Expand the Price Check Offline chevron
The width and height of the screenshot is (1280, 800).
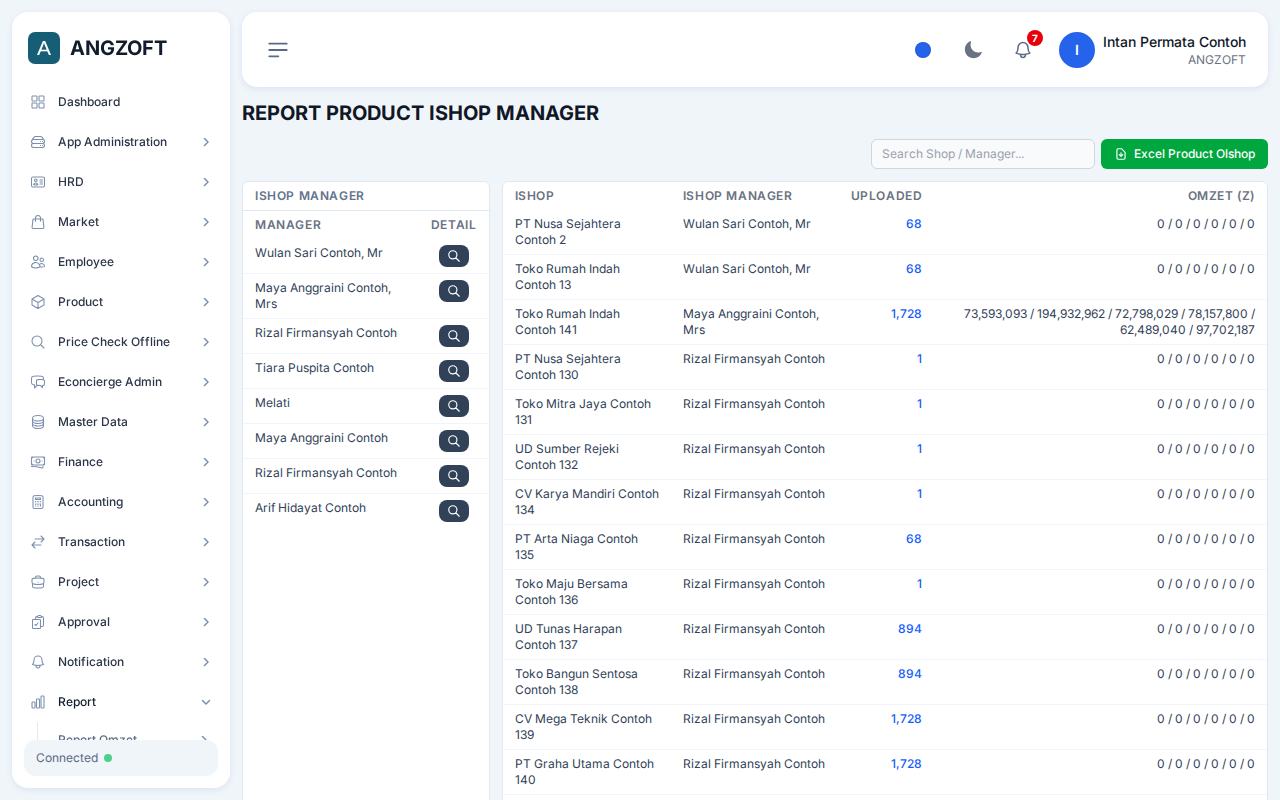[206, 342]
